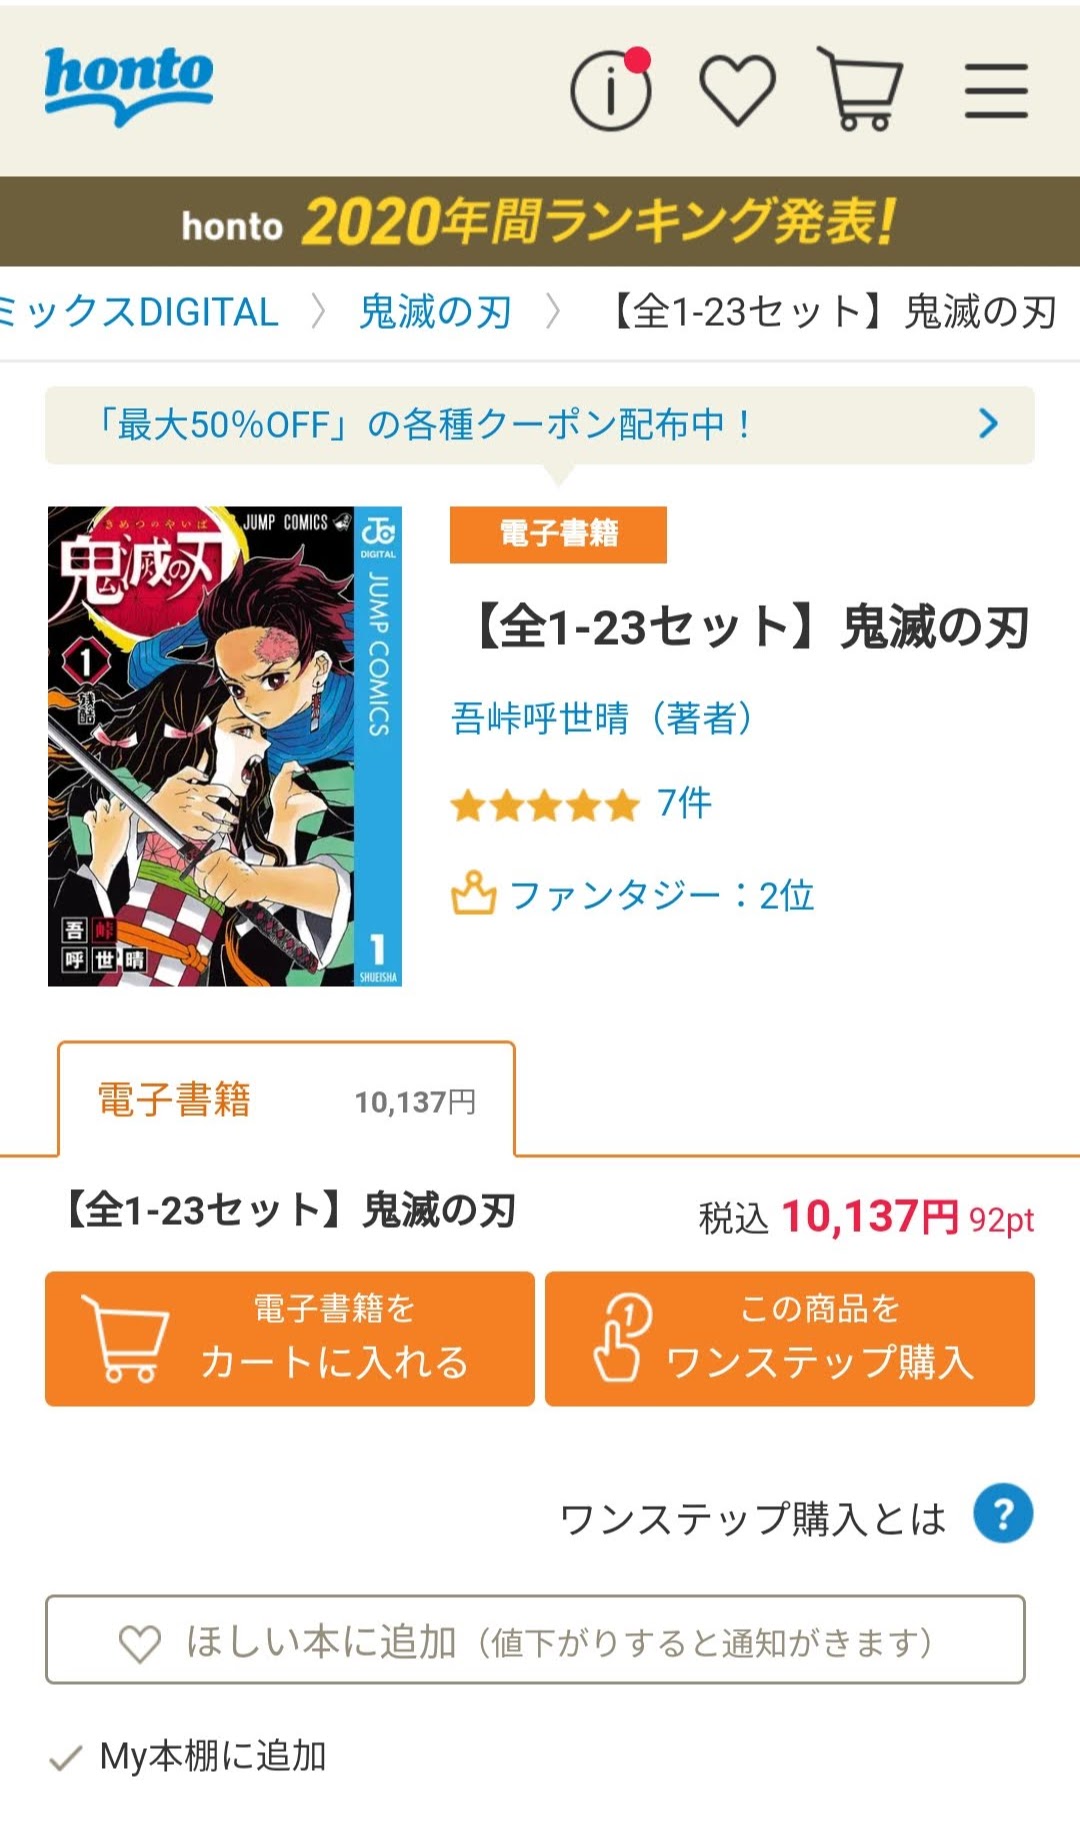1080x1828 pixels.
Task: Open the wishlist heart icon in header
Action: [737, 91]
